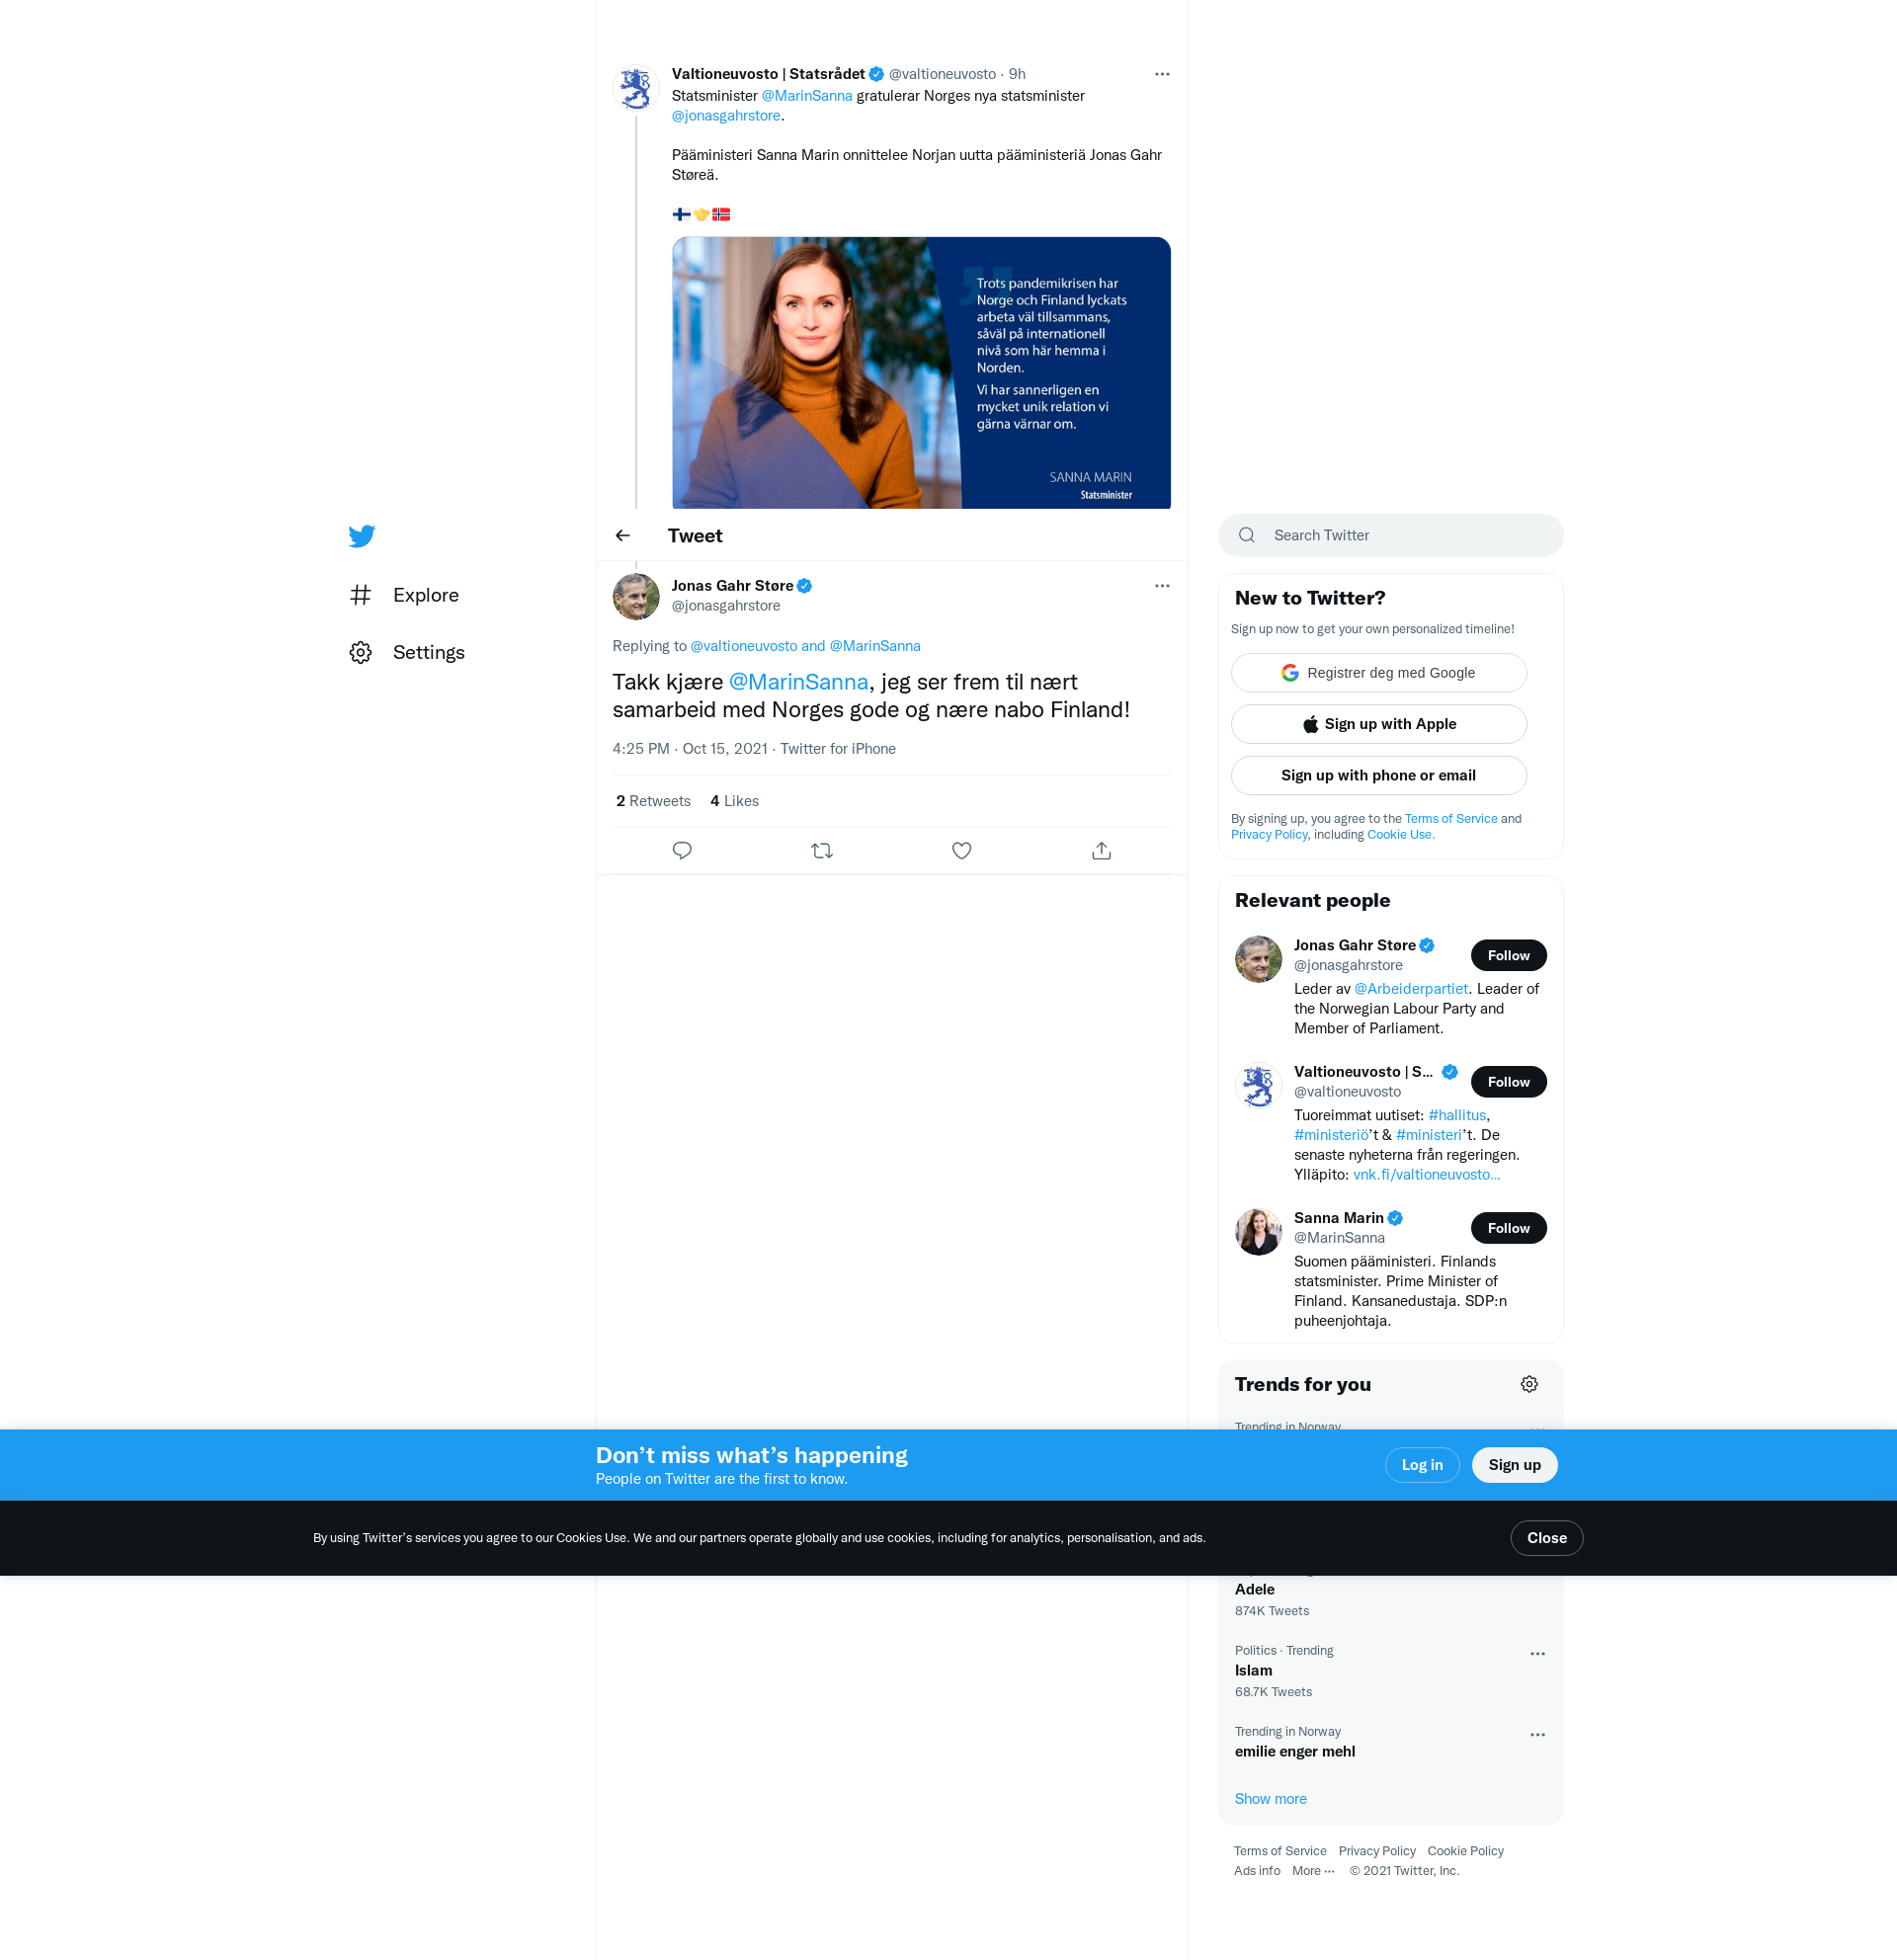
Task: Click Sign up with Apple
Action: pos(1378,724)
